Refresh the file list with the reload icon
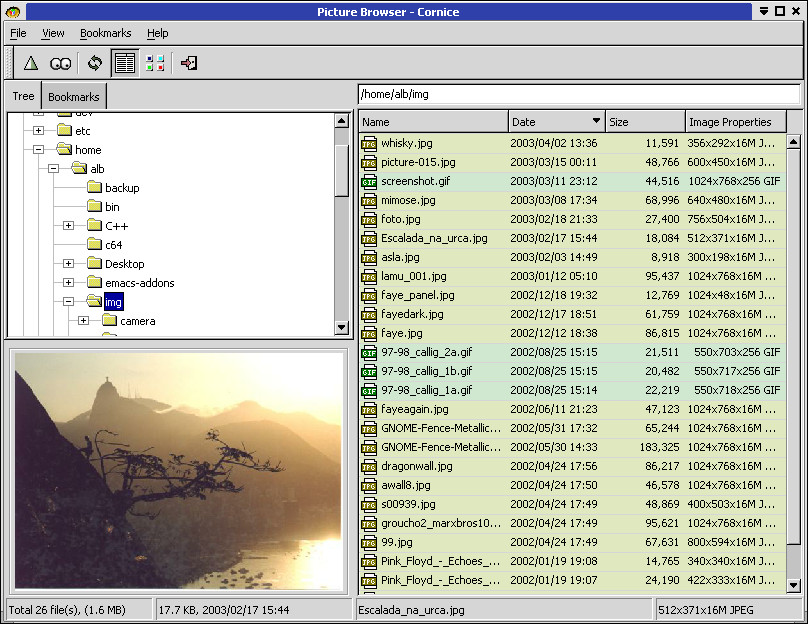Viewport: 808px width, 624px height. pos(95,63)
